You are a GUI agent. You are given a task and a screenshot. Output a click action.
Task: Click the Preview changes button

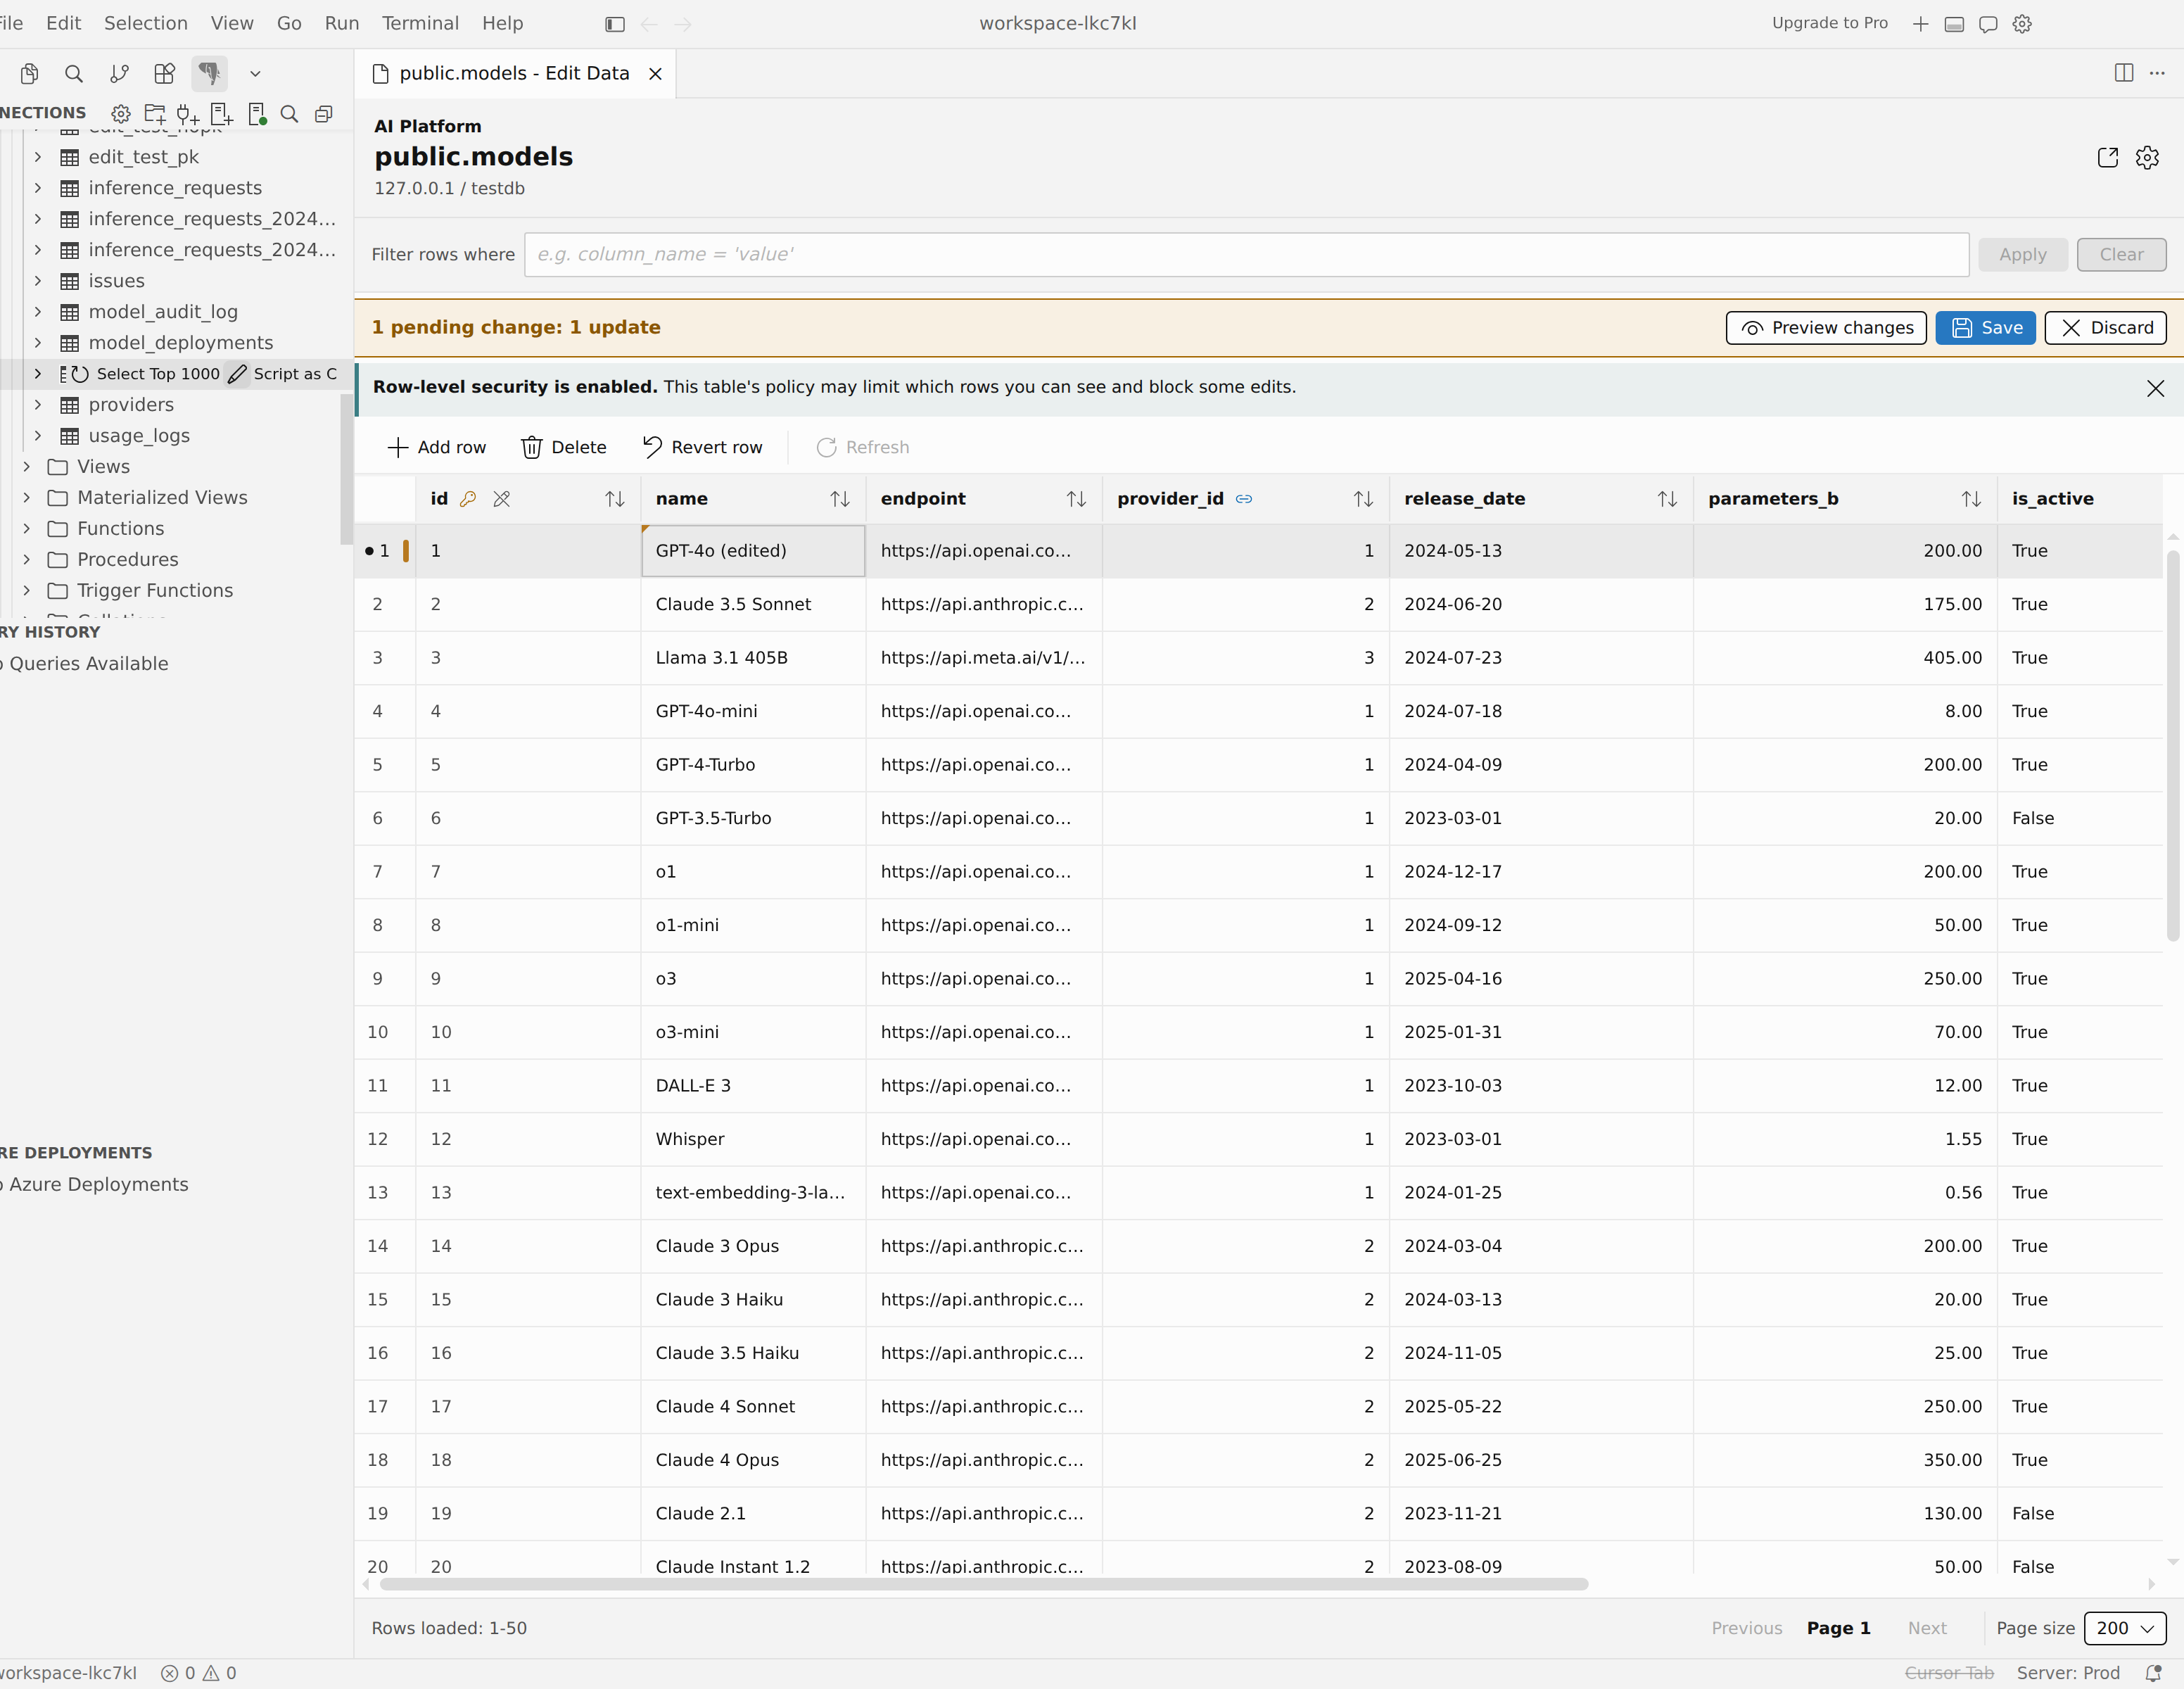[x=1826, y=328]
